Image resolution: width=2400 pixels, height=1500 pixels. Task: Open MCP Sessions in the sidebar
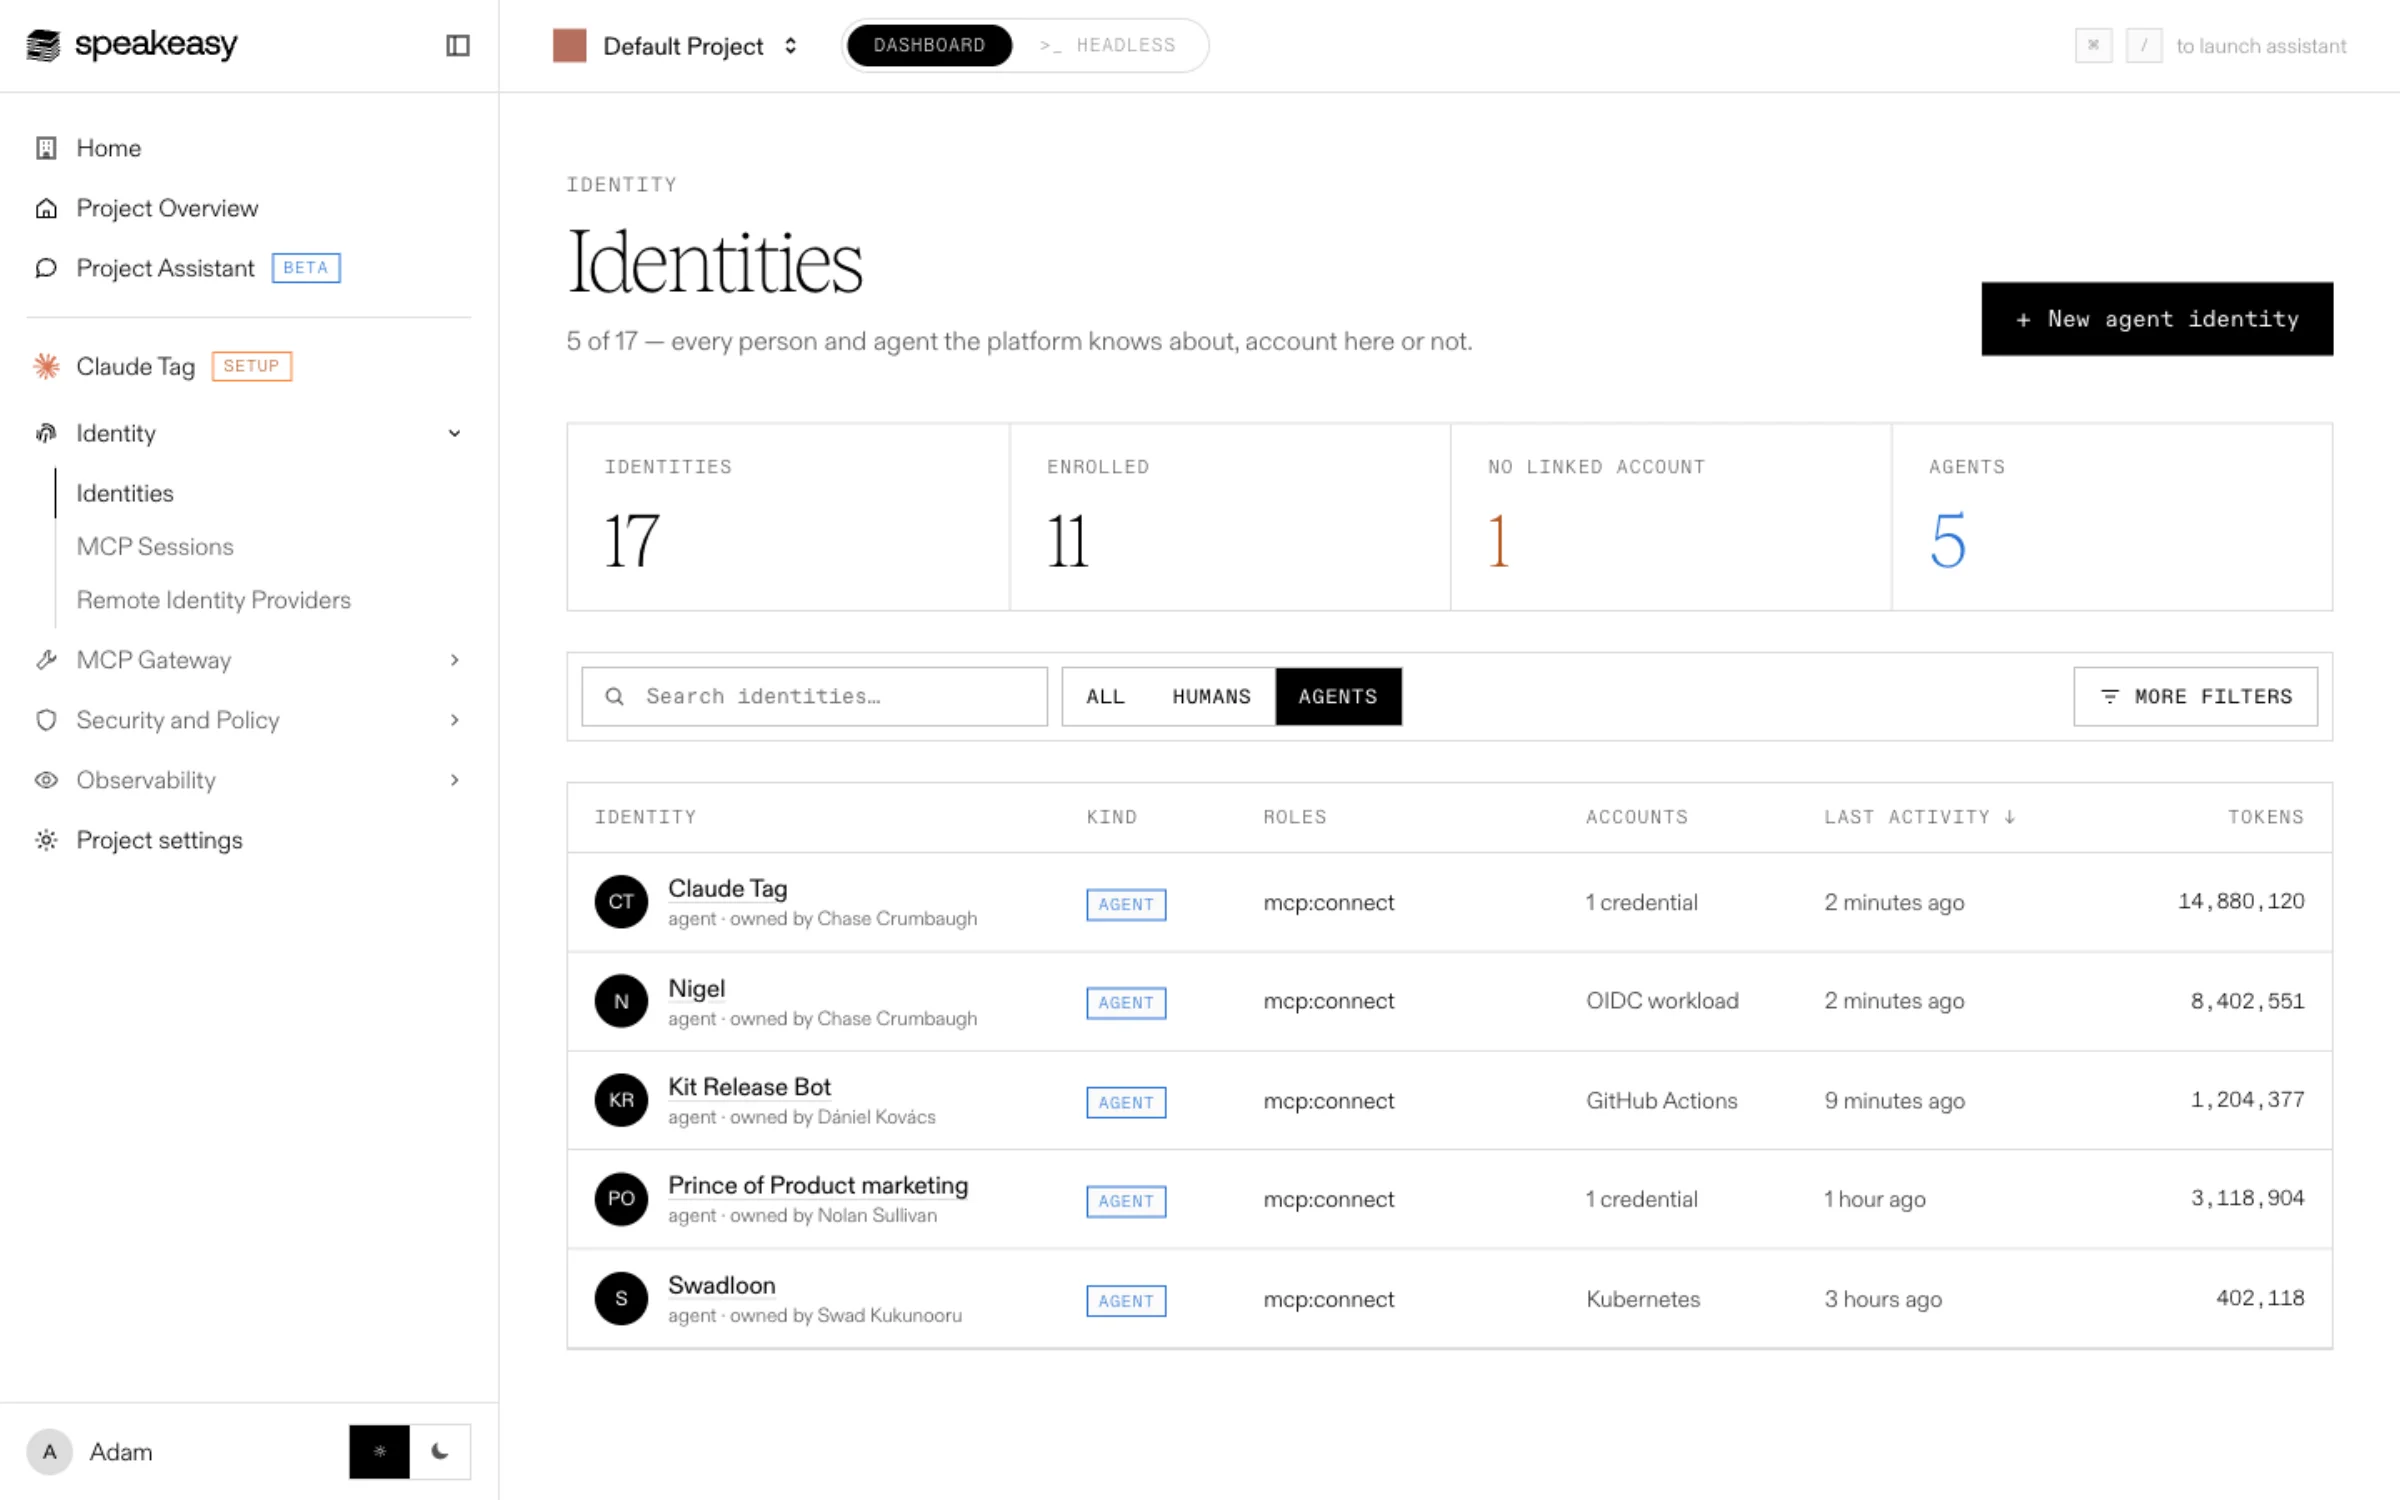pos(155,547)
